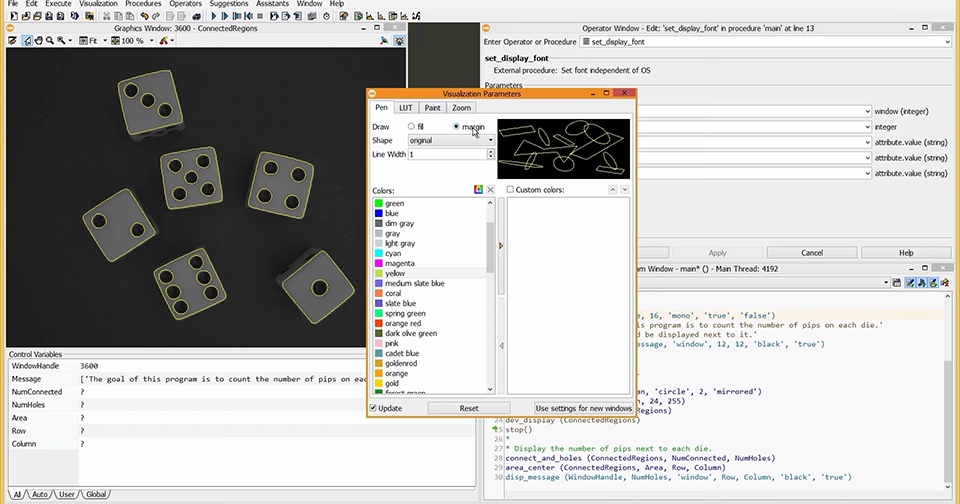The image size is (960, 504).
Task: Click the 3D plot mode icon in Graphics Window
Action: (x=384, y=40)
